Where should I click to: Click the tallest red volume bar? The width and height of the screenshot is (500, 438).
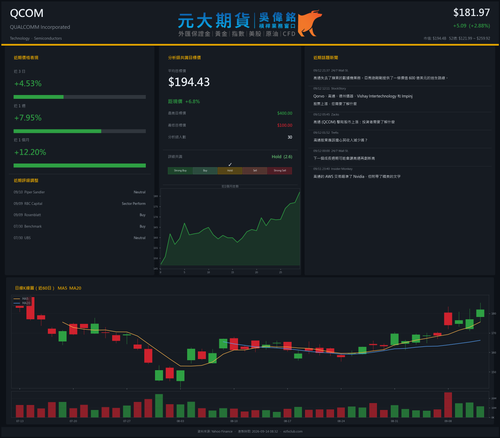click(448, 405)
